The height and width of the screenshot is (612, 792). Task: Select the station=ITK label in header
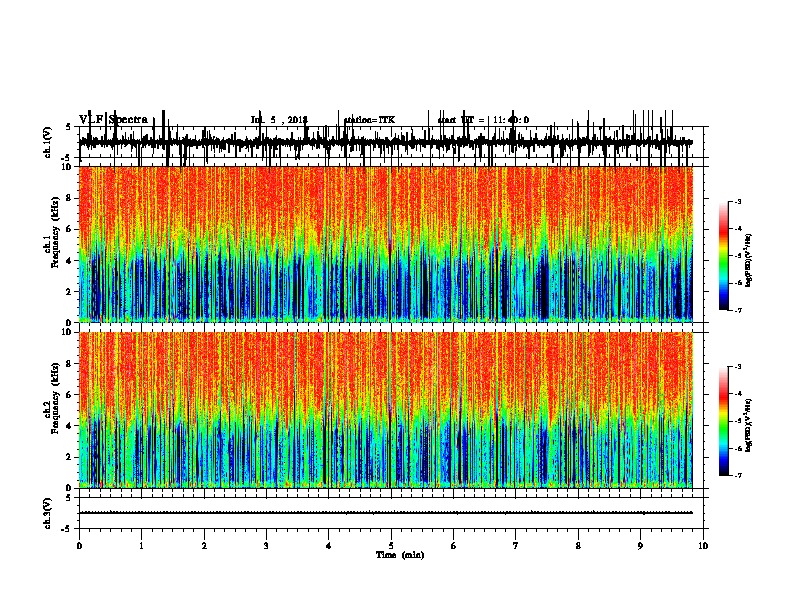[x=369, y=120]
